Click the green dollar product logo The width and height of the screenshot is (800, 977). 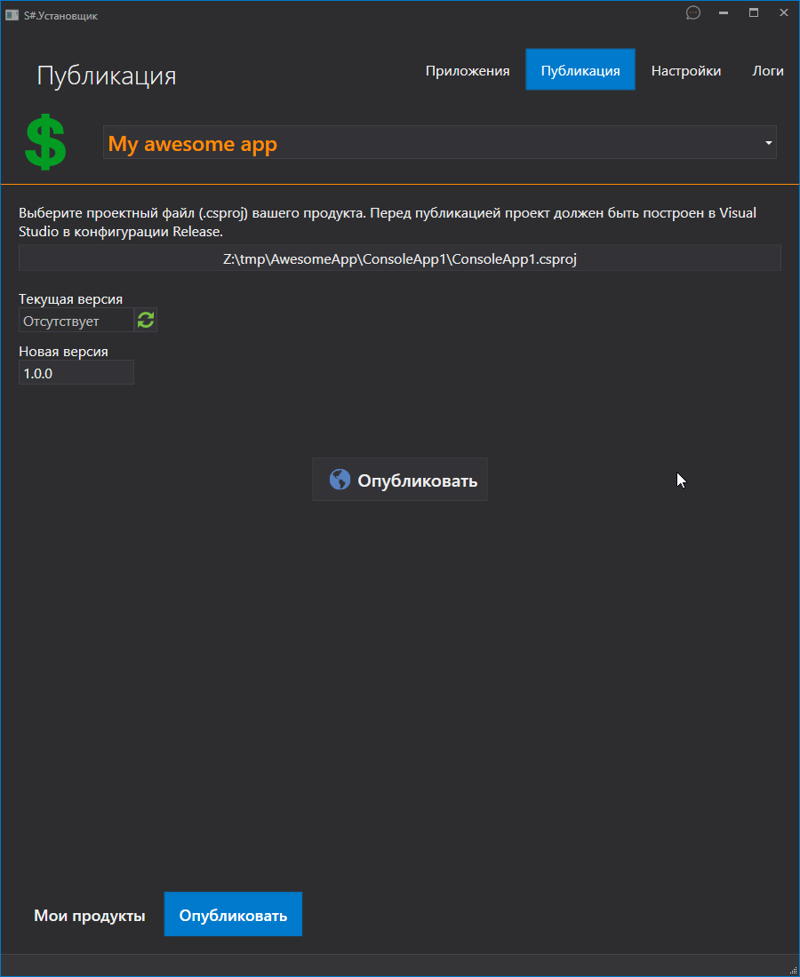coord(46,142)
